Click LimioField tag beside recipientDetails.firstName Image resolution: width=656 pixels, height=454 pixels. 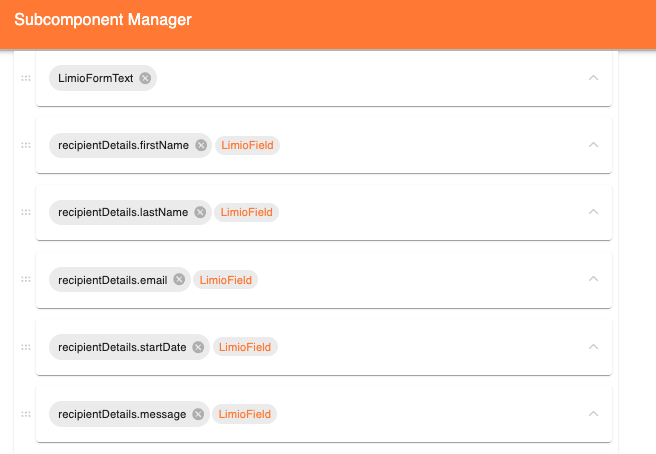[247, 145]
